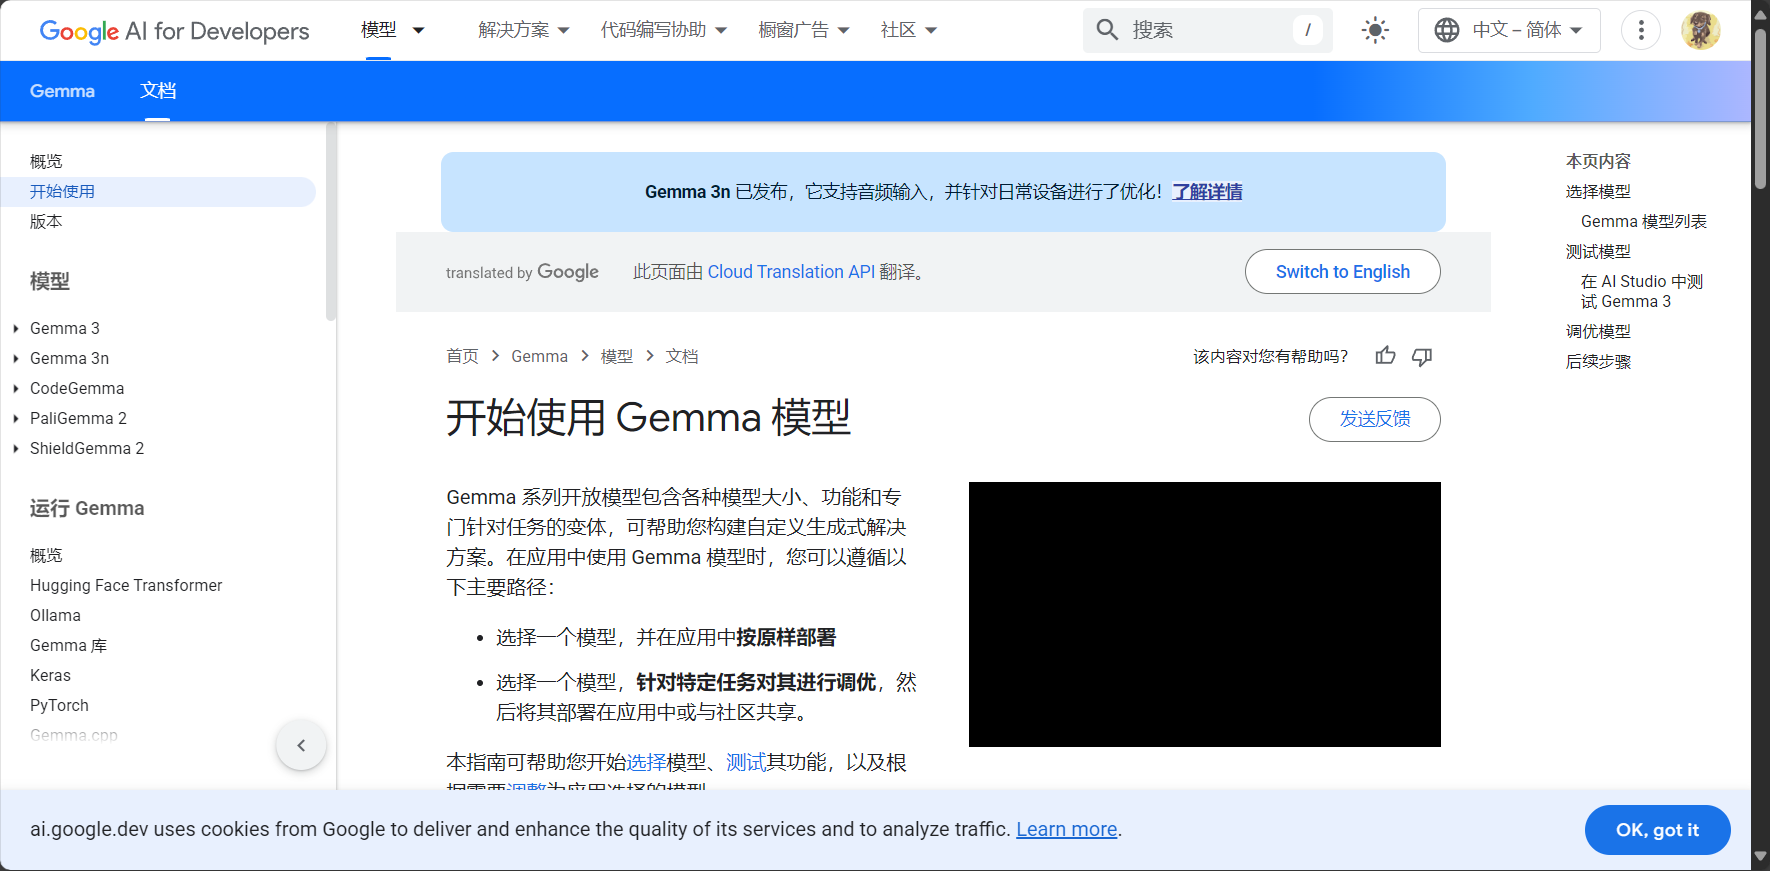The width and height of the screenshot is (1770, 871).
Task: Collapse the sidebar with the chevron button
Action: (x=301, y=745)
